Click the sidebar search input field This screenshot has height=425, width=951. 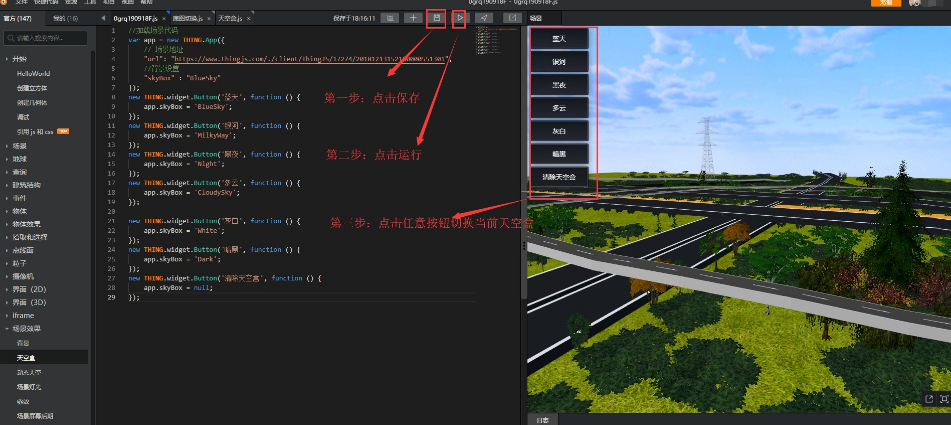(x=45, y=38)
